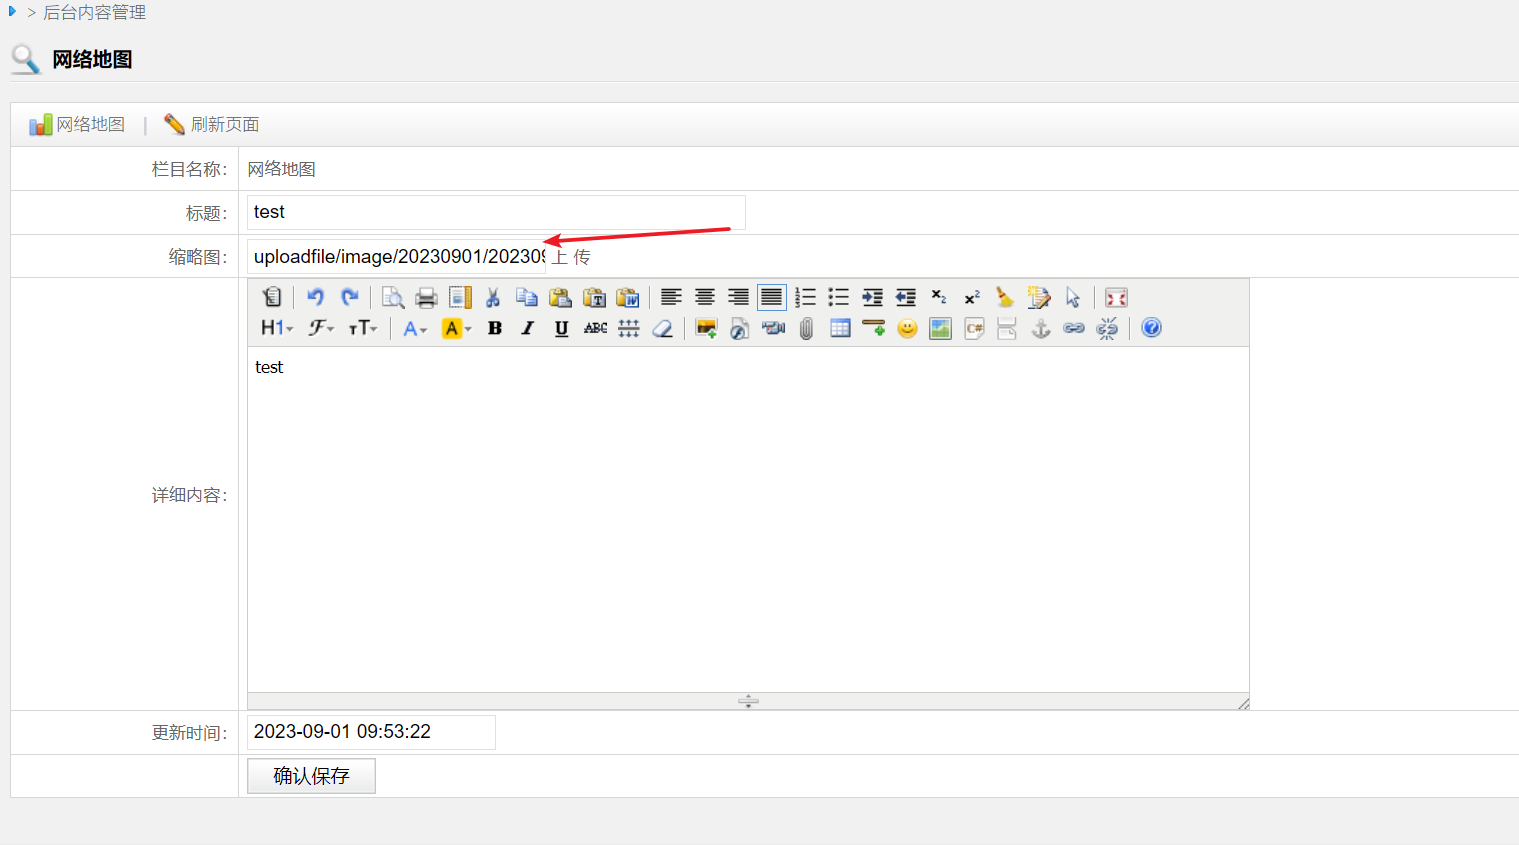Toggle bold formatting
This screenshot has width=1519, height=845.
[495, 328]
